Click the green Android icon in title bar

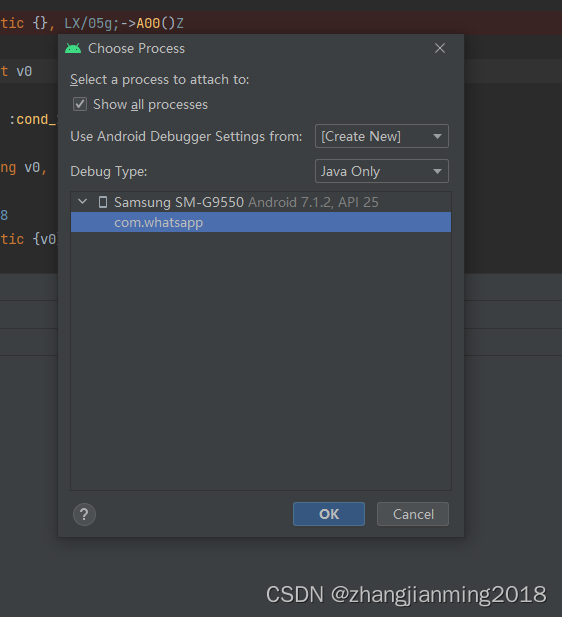click(x=73, y=48)
